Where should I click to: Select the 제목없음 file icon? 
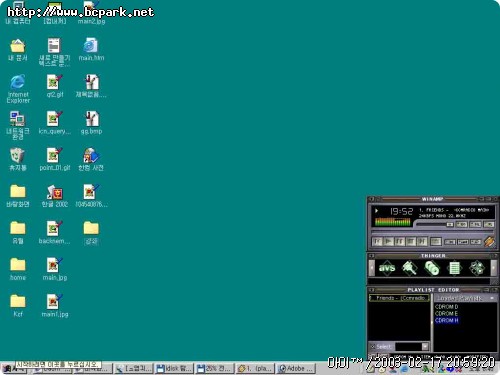point(91,86)
